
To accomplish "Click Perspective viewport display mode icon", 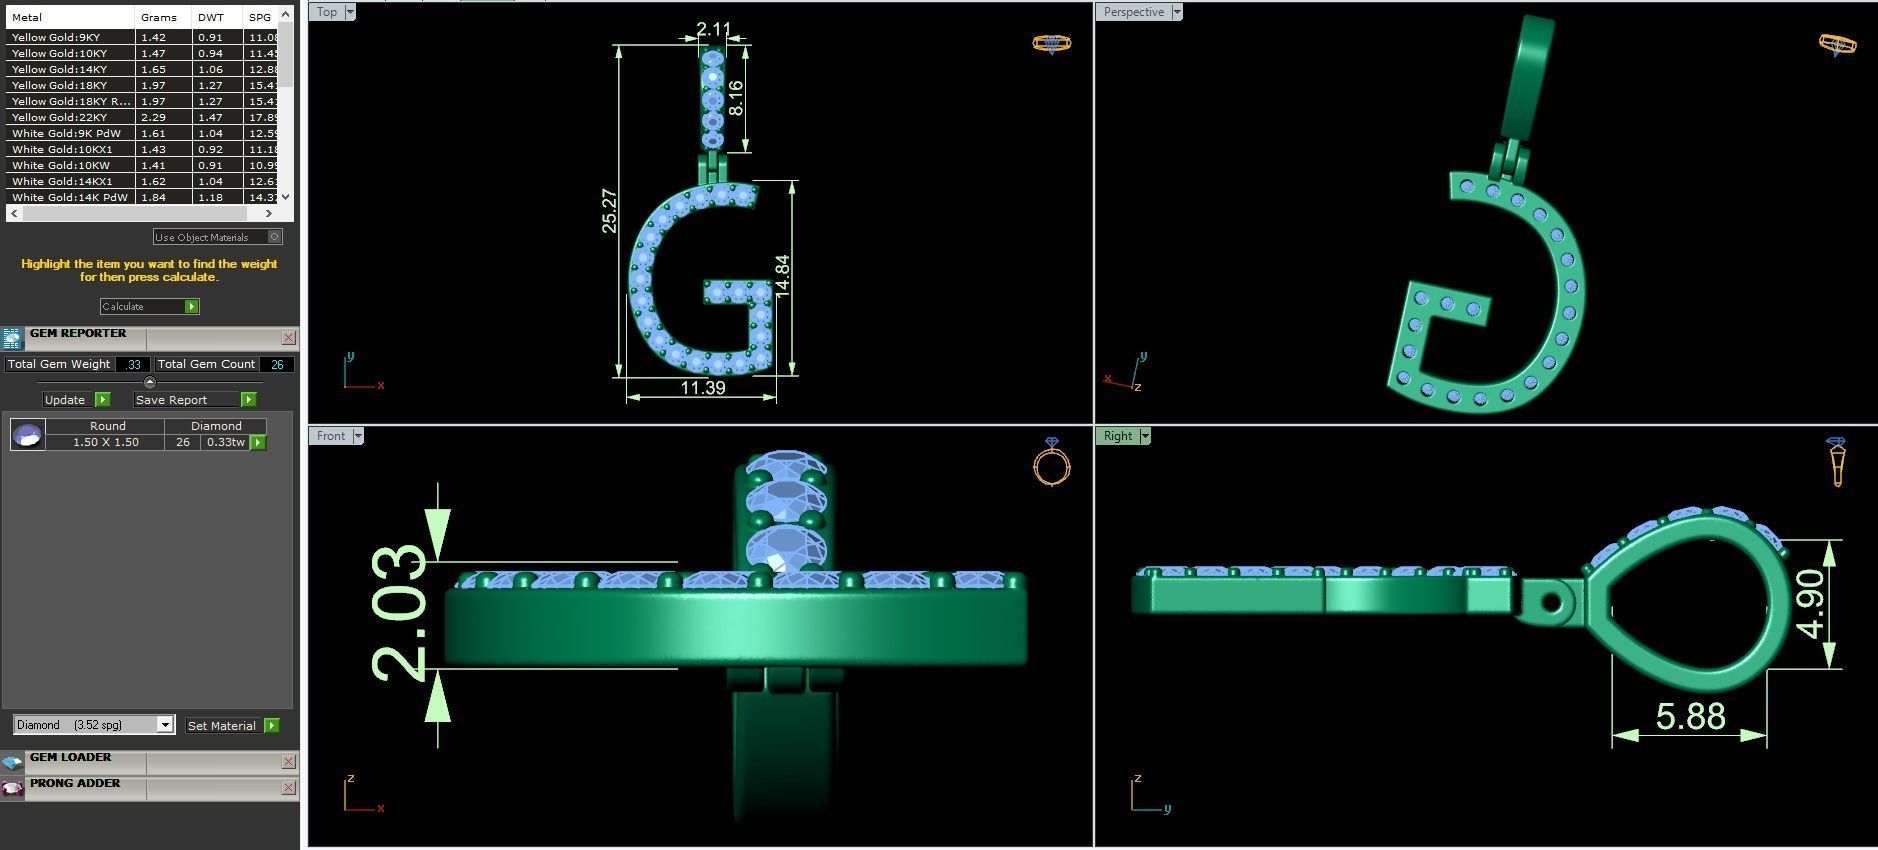I will pyautogui.click(x=1837, y=43).
